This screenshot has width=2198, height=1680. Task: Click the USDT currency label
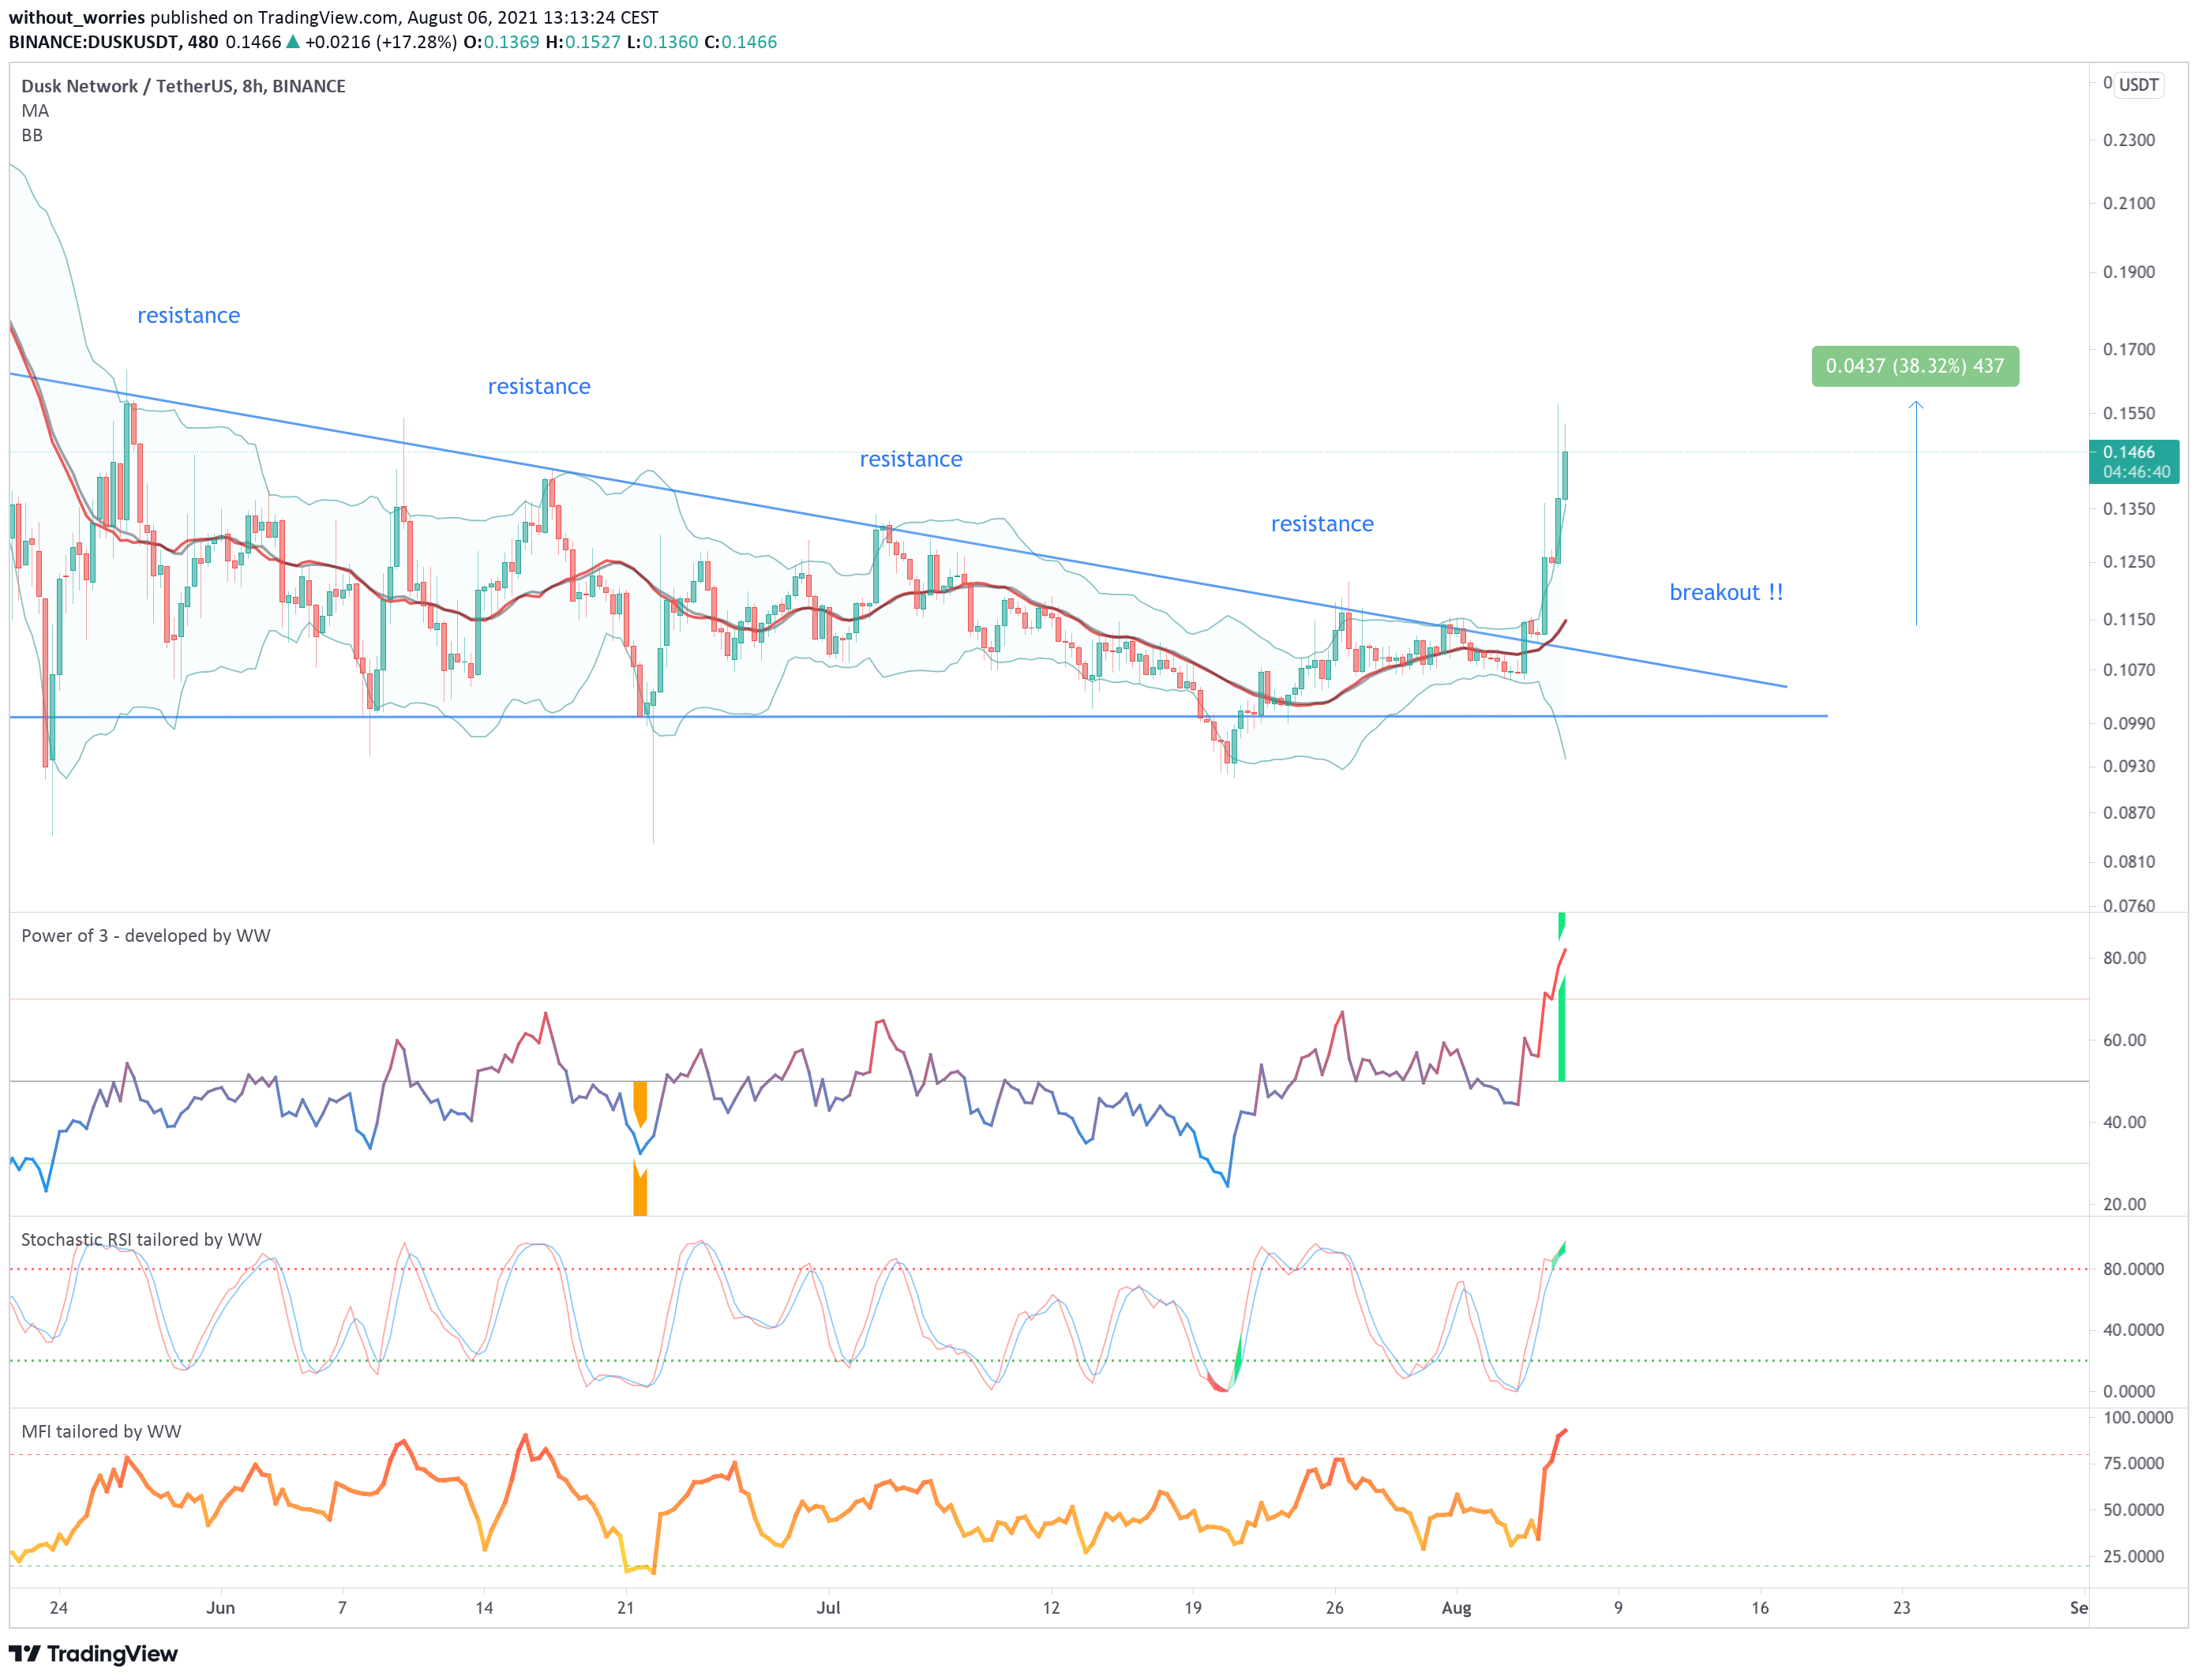pyautogui.click(x=2138, y=85)
